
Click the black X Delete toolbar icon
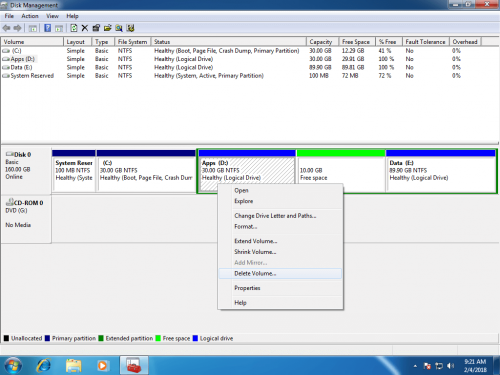85,28
